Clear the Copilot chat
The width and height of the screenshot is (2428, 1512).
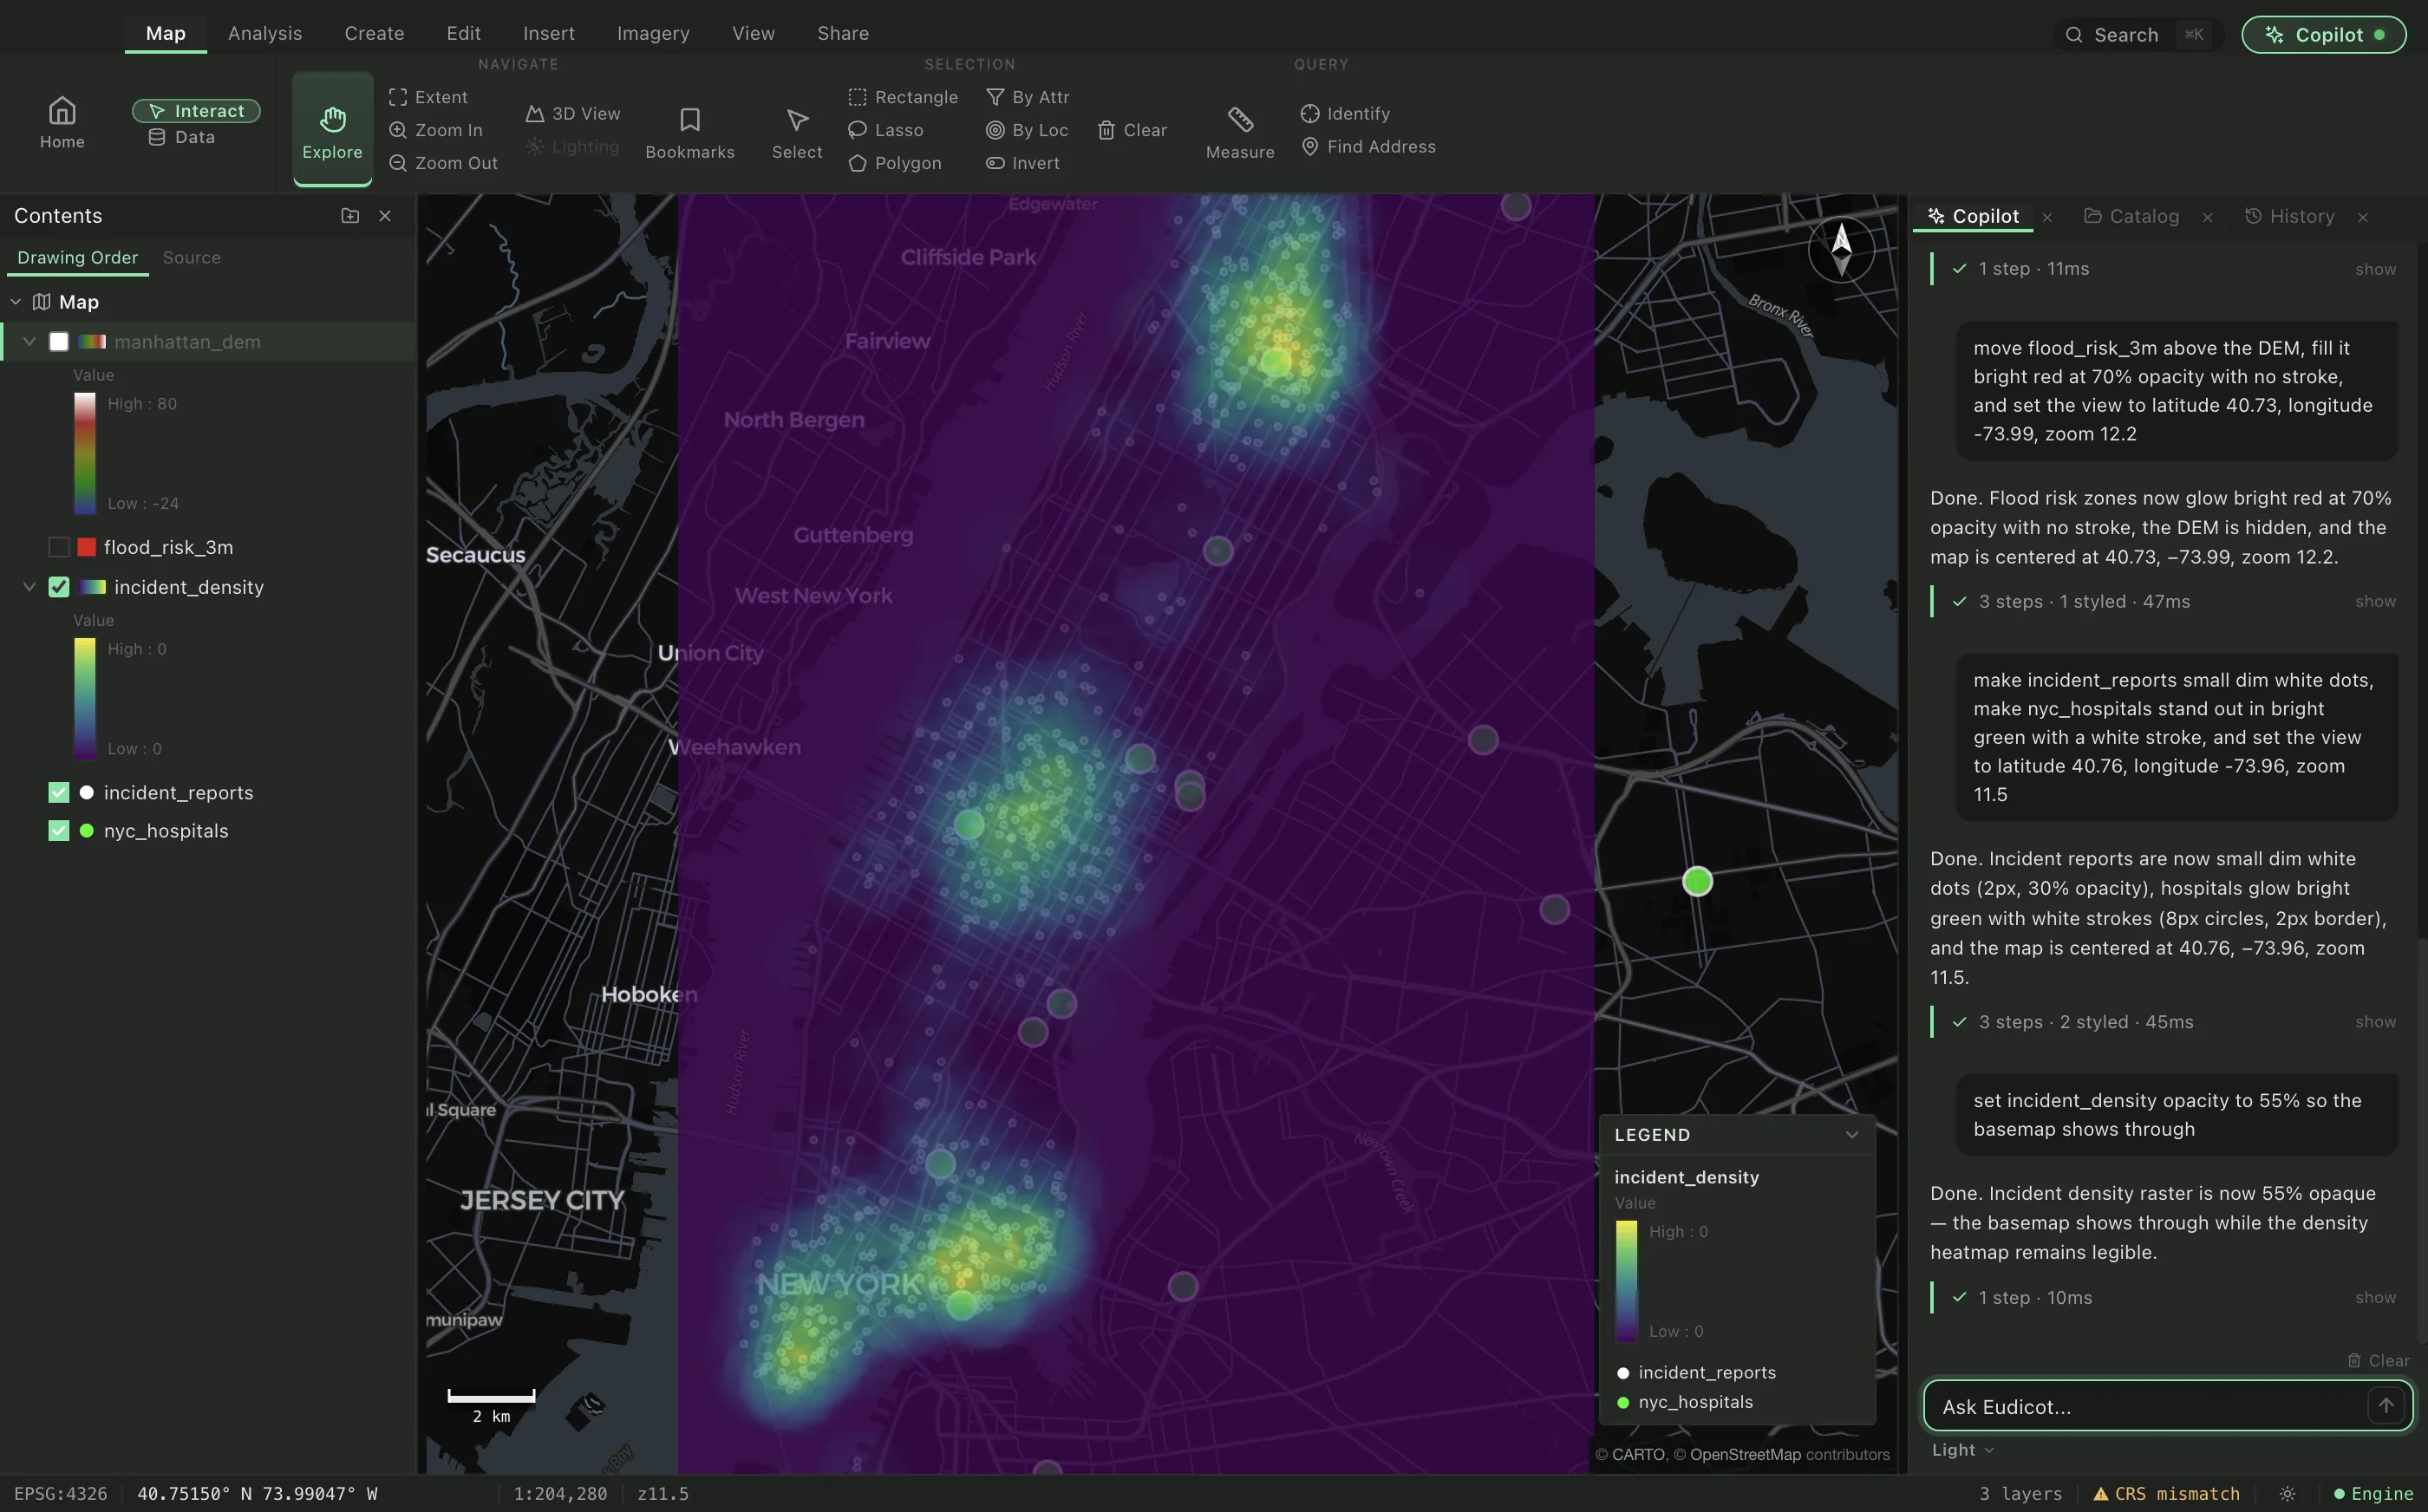point(2378,1360)
